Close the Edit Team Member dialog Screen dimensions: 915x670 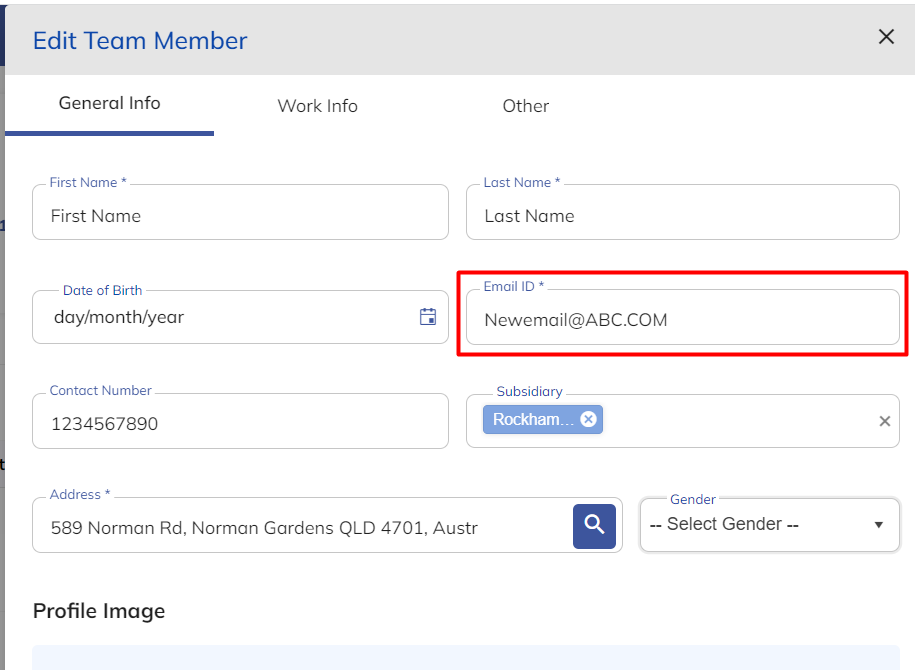[885, 37]
